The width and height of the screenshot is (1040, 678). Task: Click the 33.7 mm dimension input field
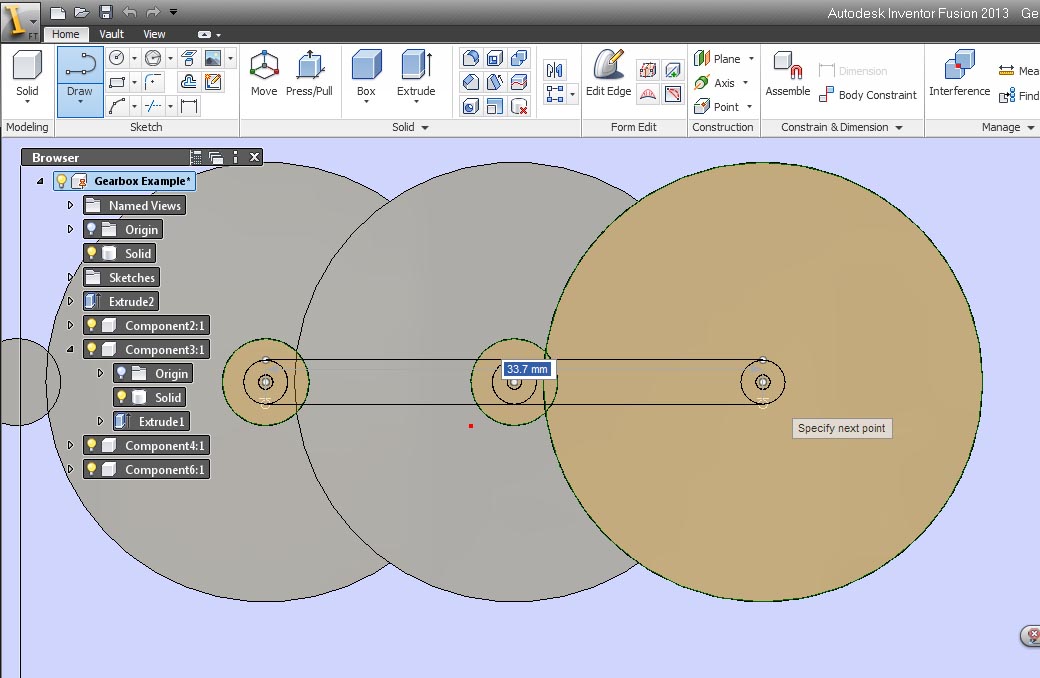click(527, 369)
